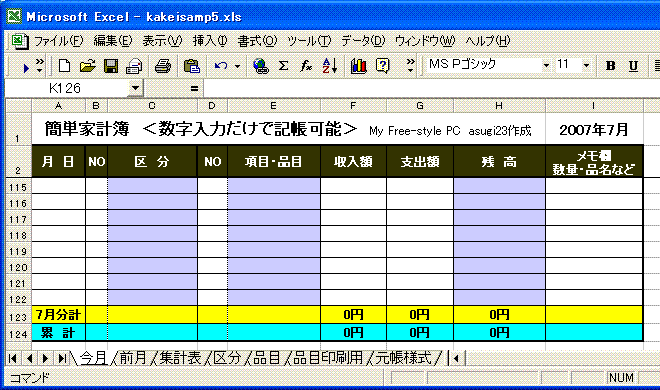Toggle Underline formatting
660x390 pixels.
pos(633,66)
